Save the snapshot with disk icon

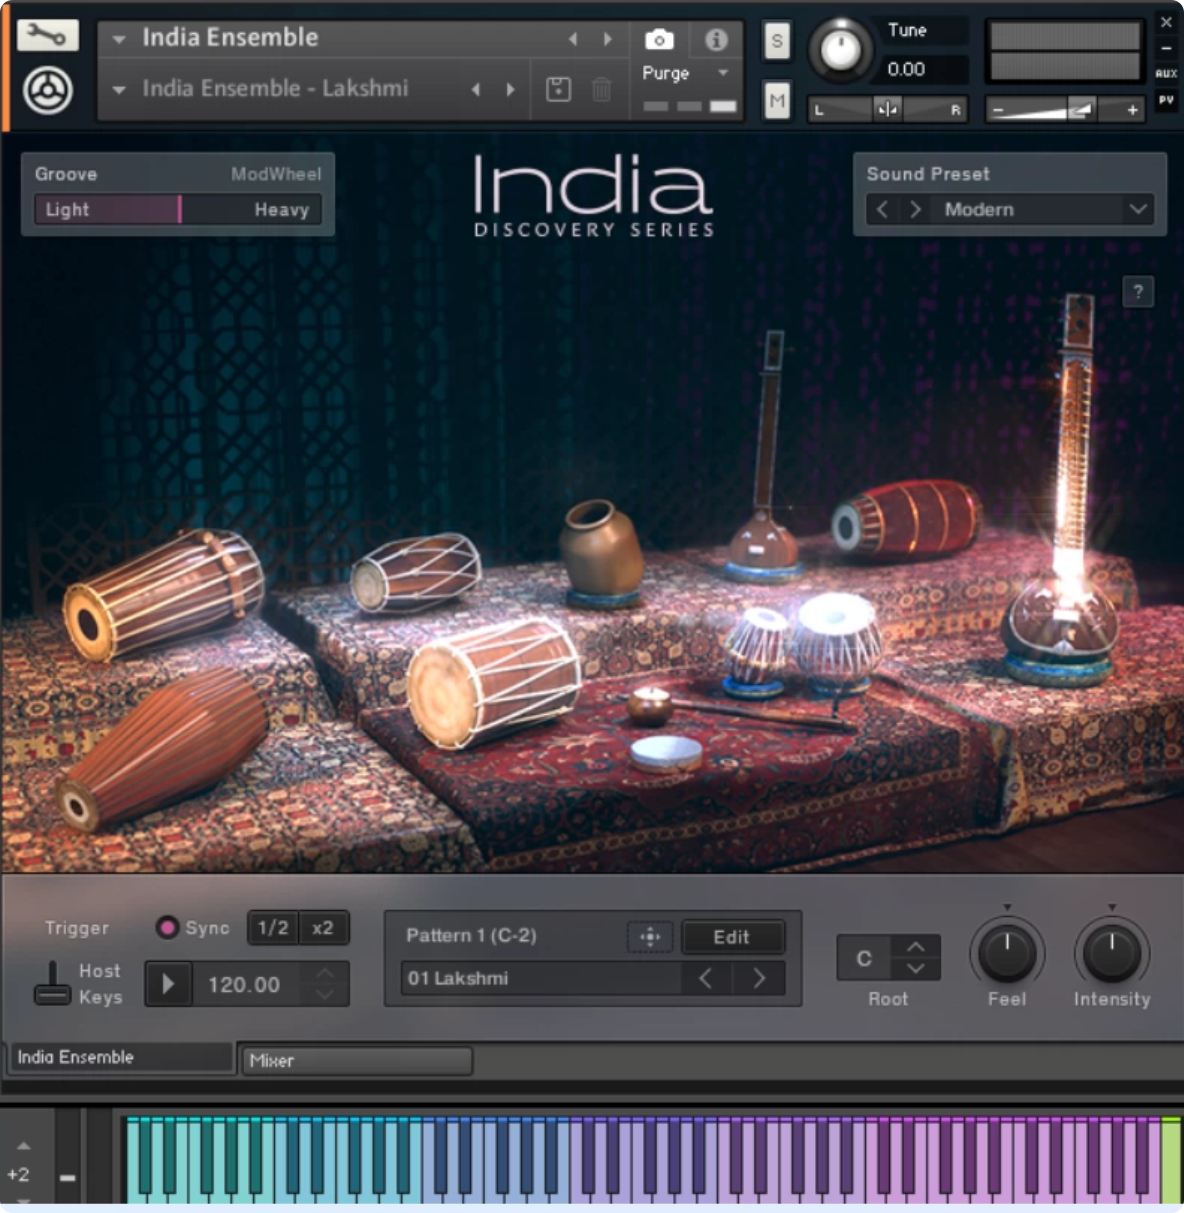559,89
